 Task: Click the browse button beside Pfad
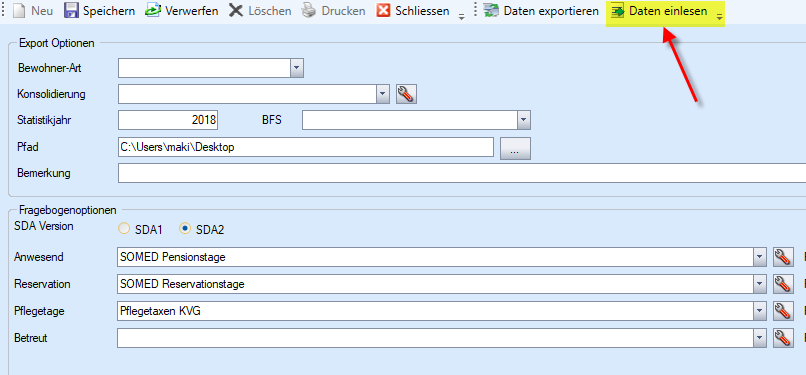pos(515,148)
